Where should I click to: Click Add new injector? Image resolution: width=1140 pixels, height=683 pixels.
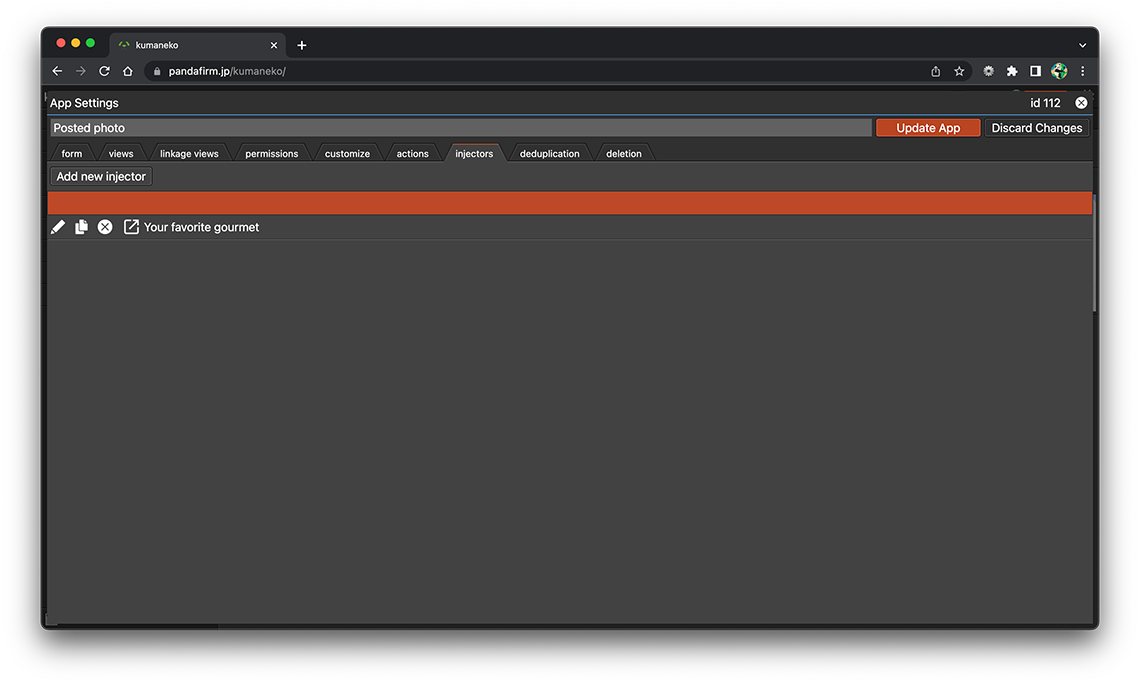pyautogui.click(x=101, y=176)
